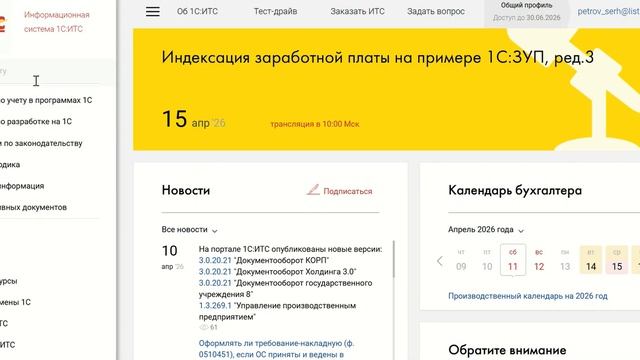Select calendar day вс 12
Image resolution: width=640 pixels, height=360 pixels.
pyautogui.click(x=539, y=260)
